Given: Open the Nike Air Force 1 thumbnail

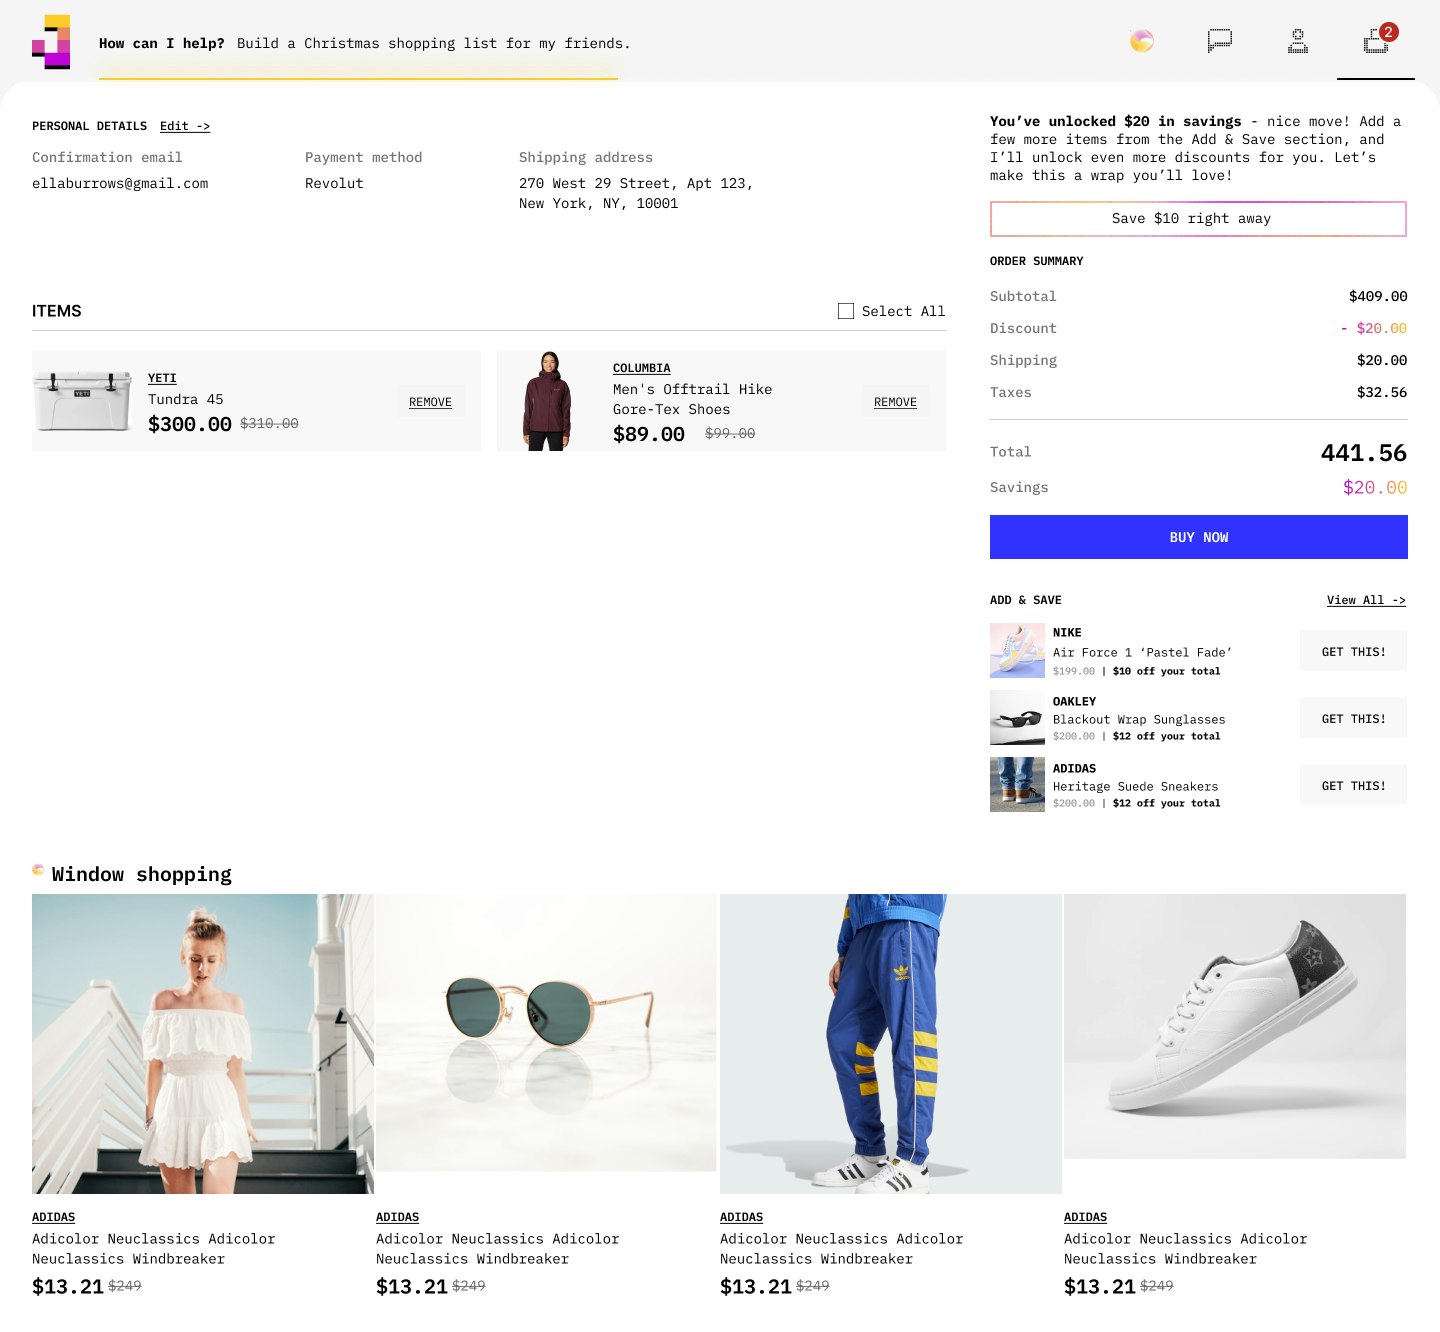Looking at the screenshot, I should tap(1017, 650).
